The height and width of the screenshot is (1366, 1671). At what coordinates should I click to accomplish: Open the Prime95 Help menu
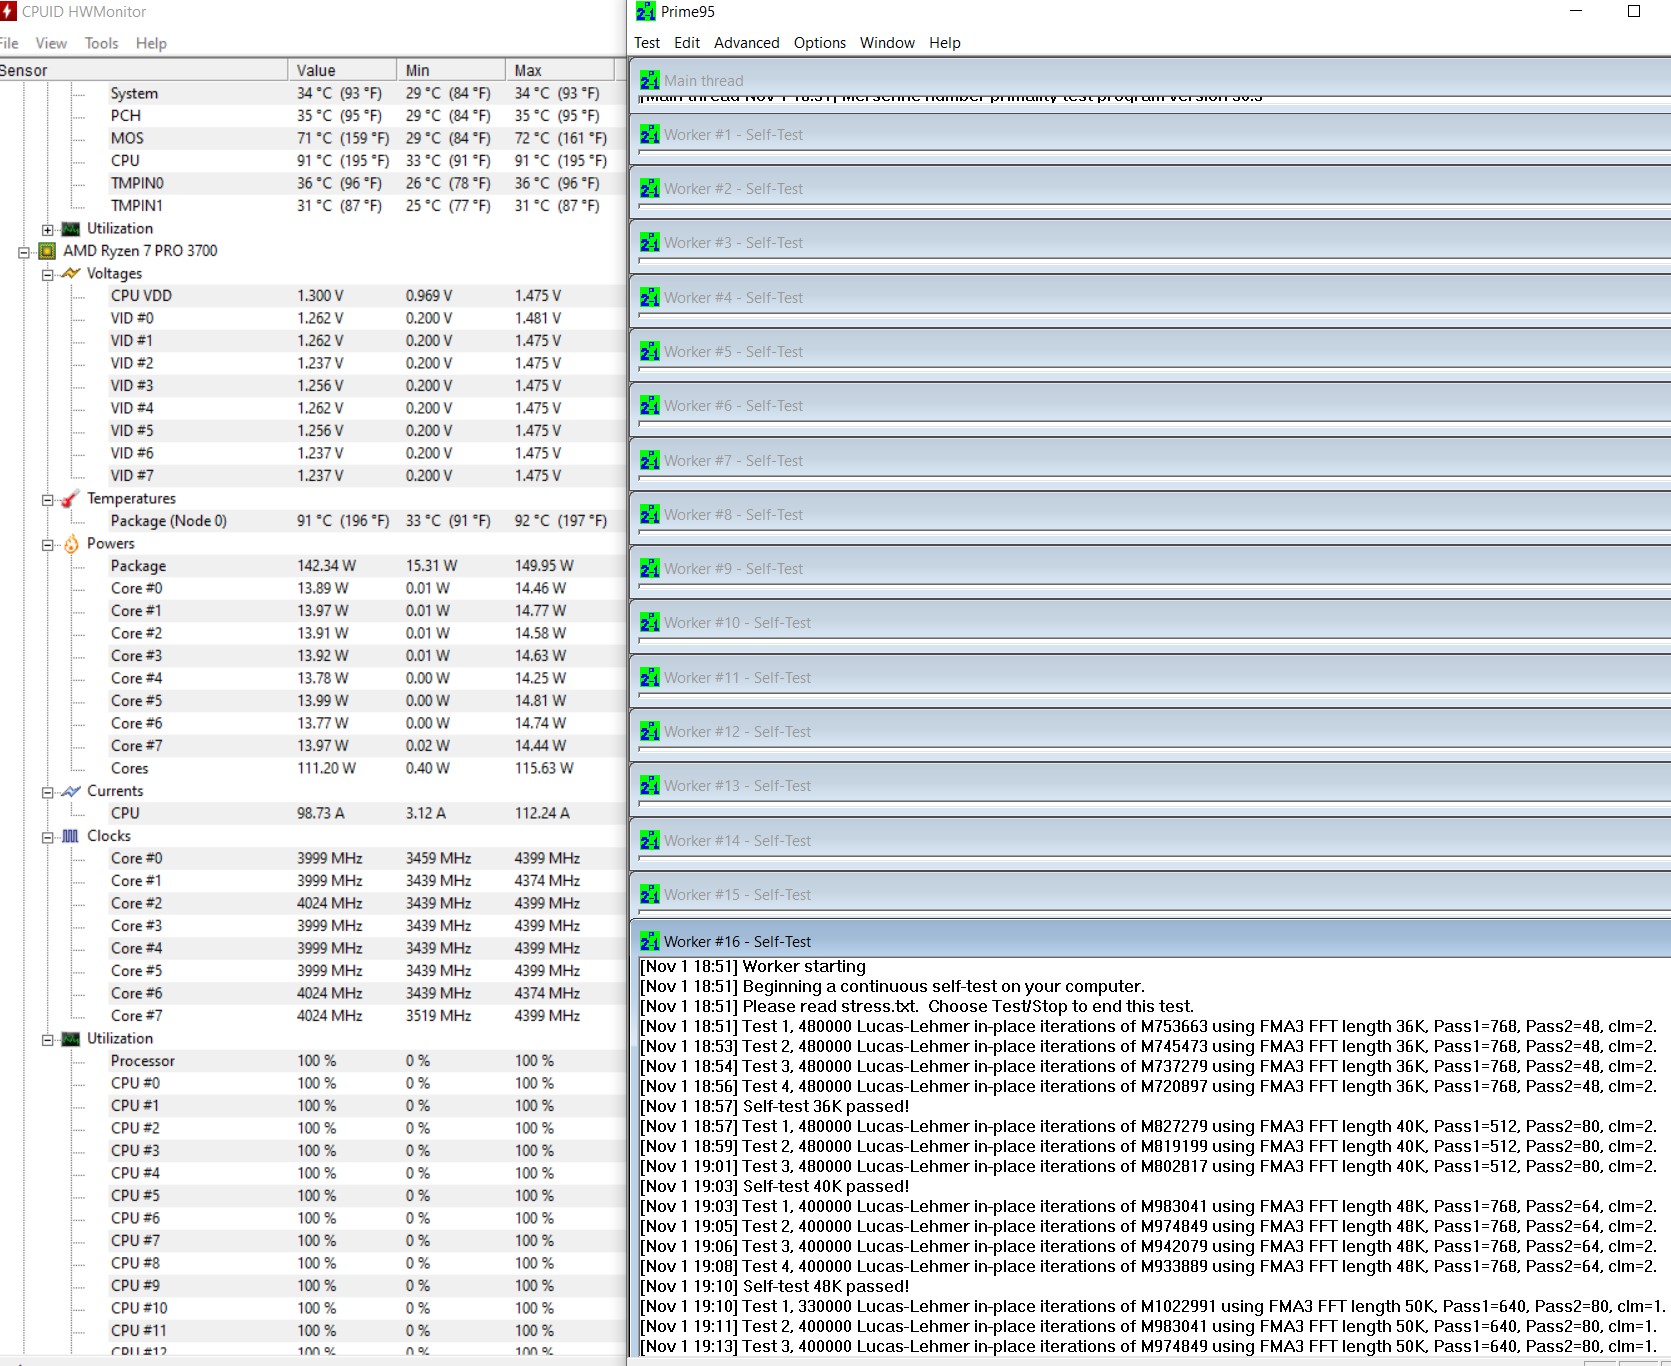945,43
